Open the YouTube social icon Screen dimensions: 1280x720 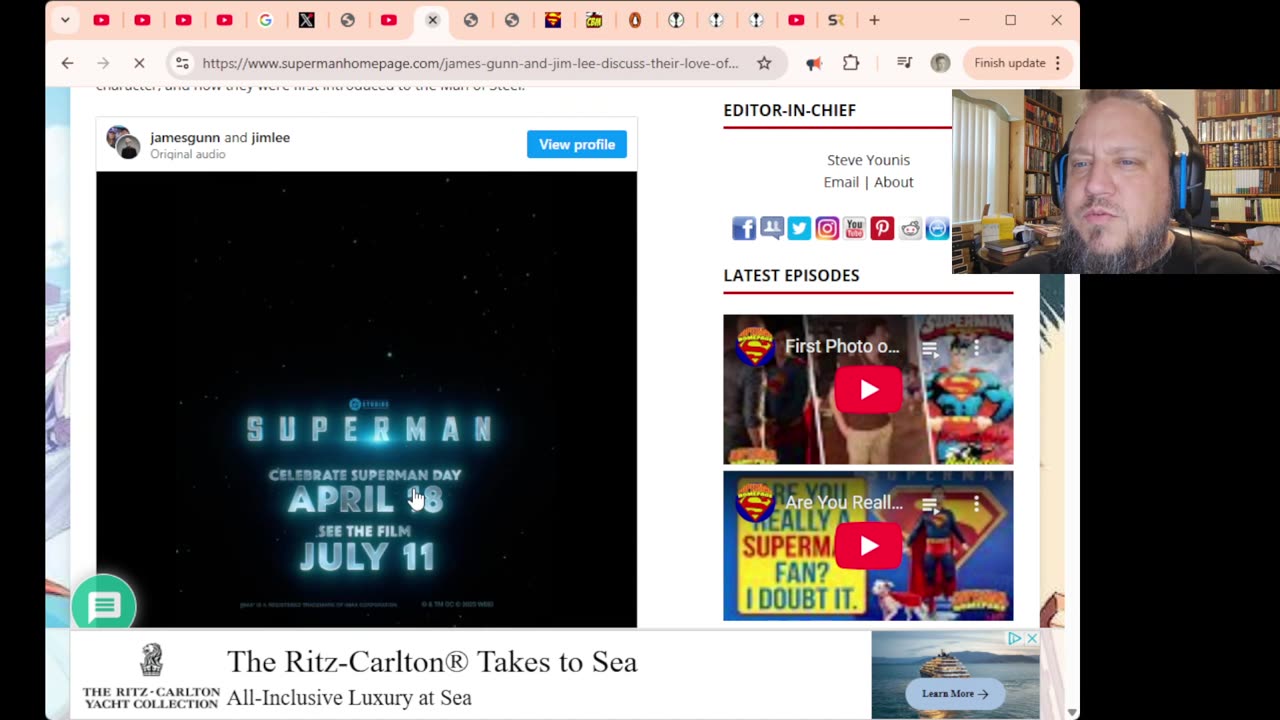pos(854,228)
